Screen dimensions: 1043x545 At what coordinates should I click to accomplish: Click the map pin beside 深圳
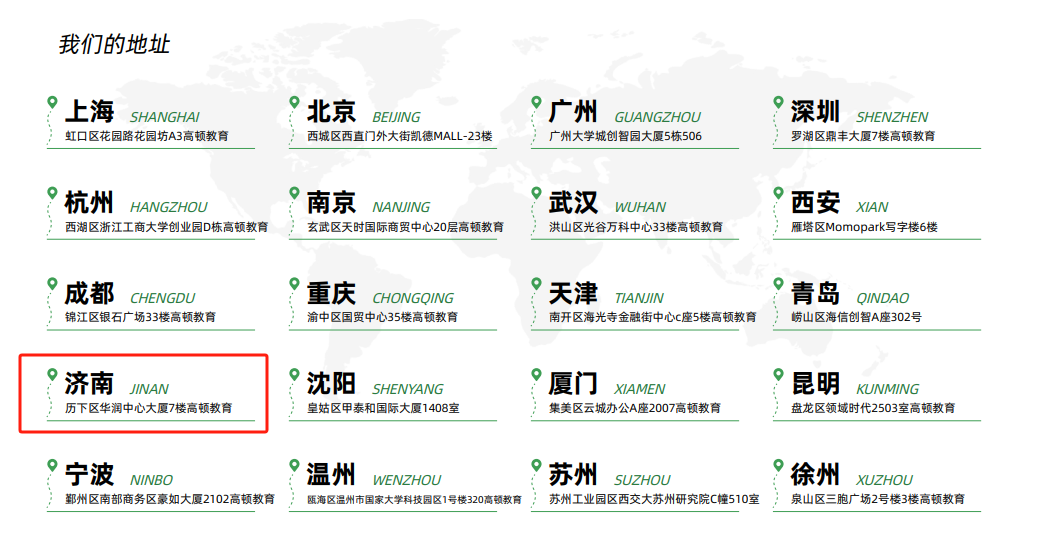click(778, 102)
